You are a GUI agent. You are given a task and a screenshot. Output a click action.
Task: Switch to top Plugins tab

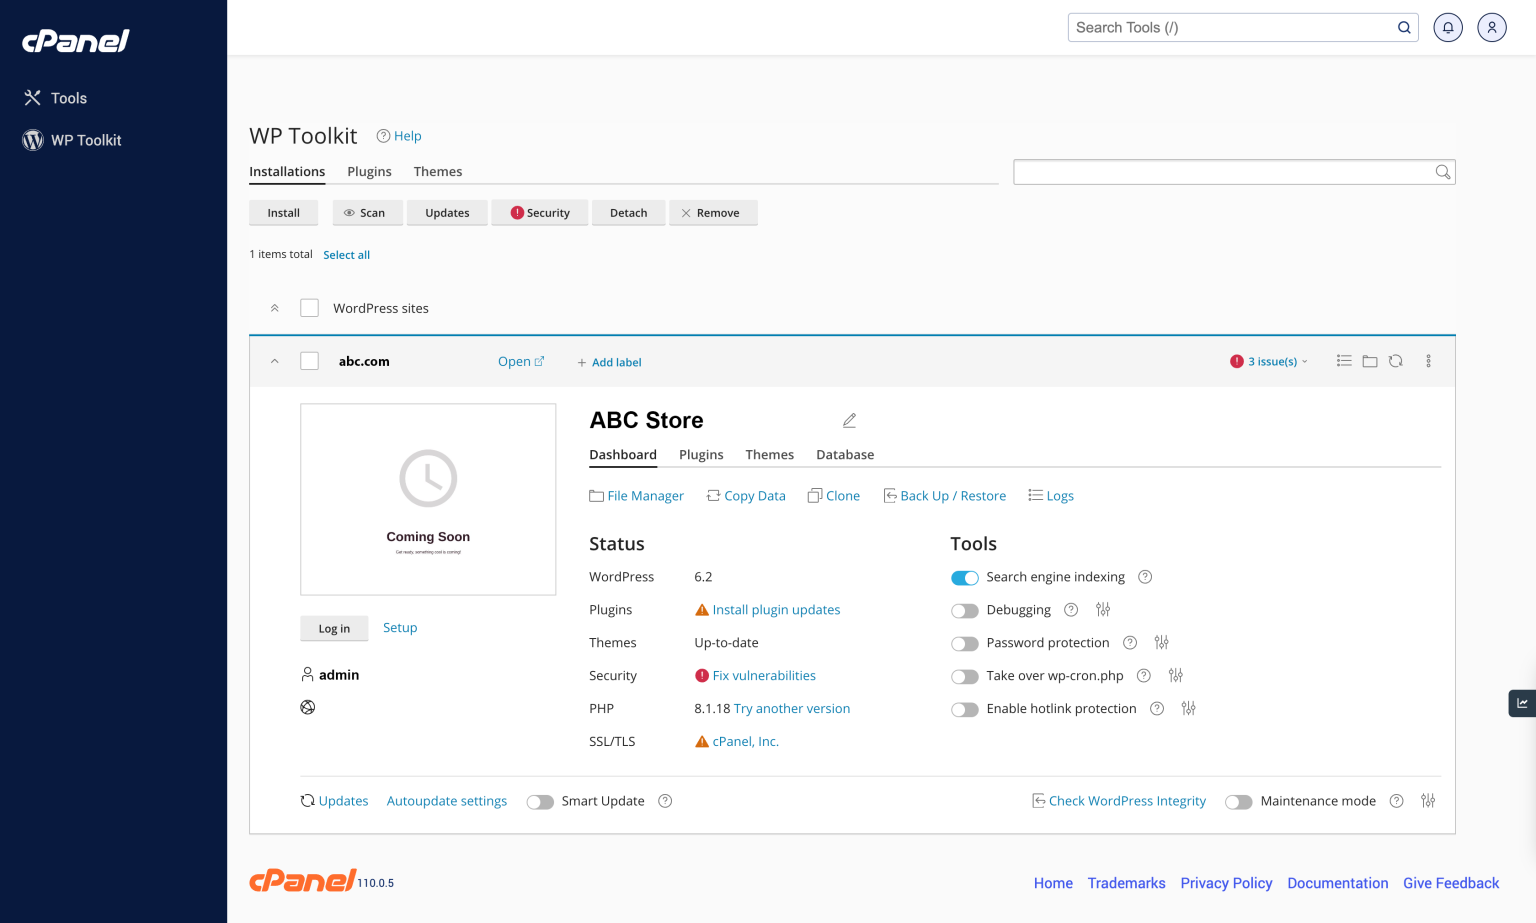tap(369, 172)
